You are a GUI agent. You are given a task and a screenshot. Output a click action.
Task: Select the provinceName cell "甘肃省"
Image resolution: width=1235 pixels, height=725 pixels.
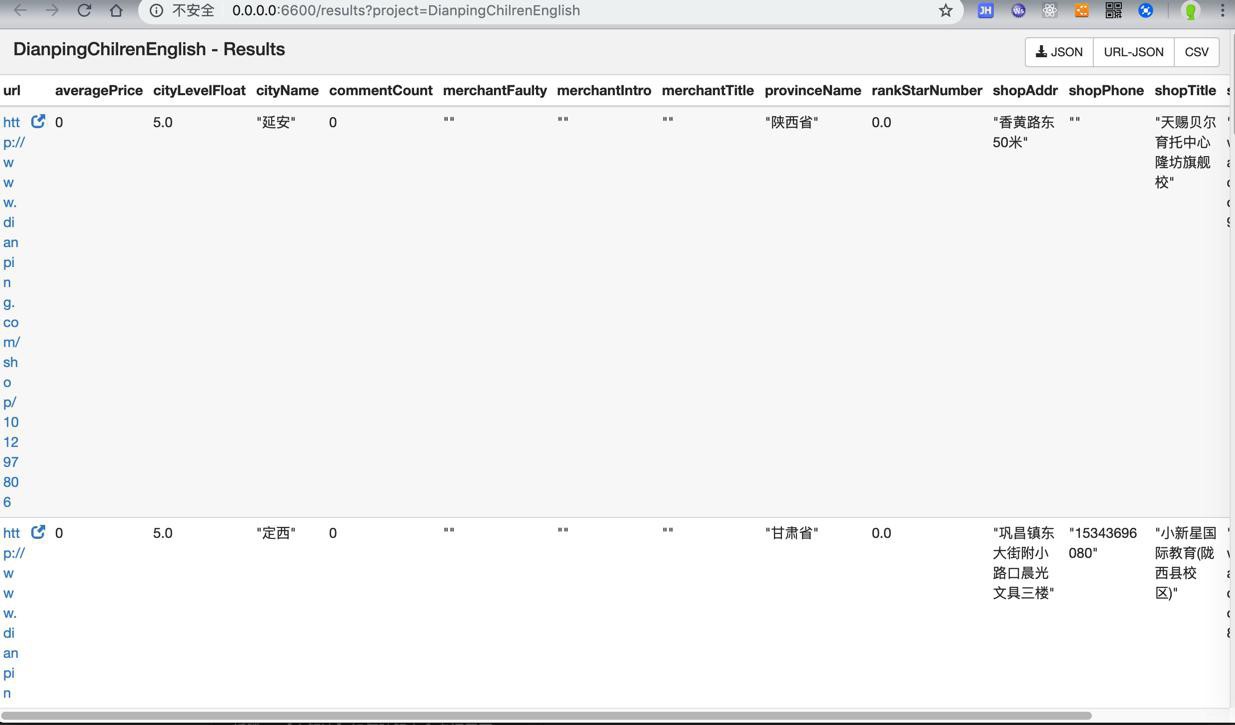click(x=792, y=533)
